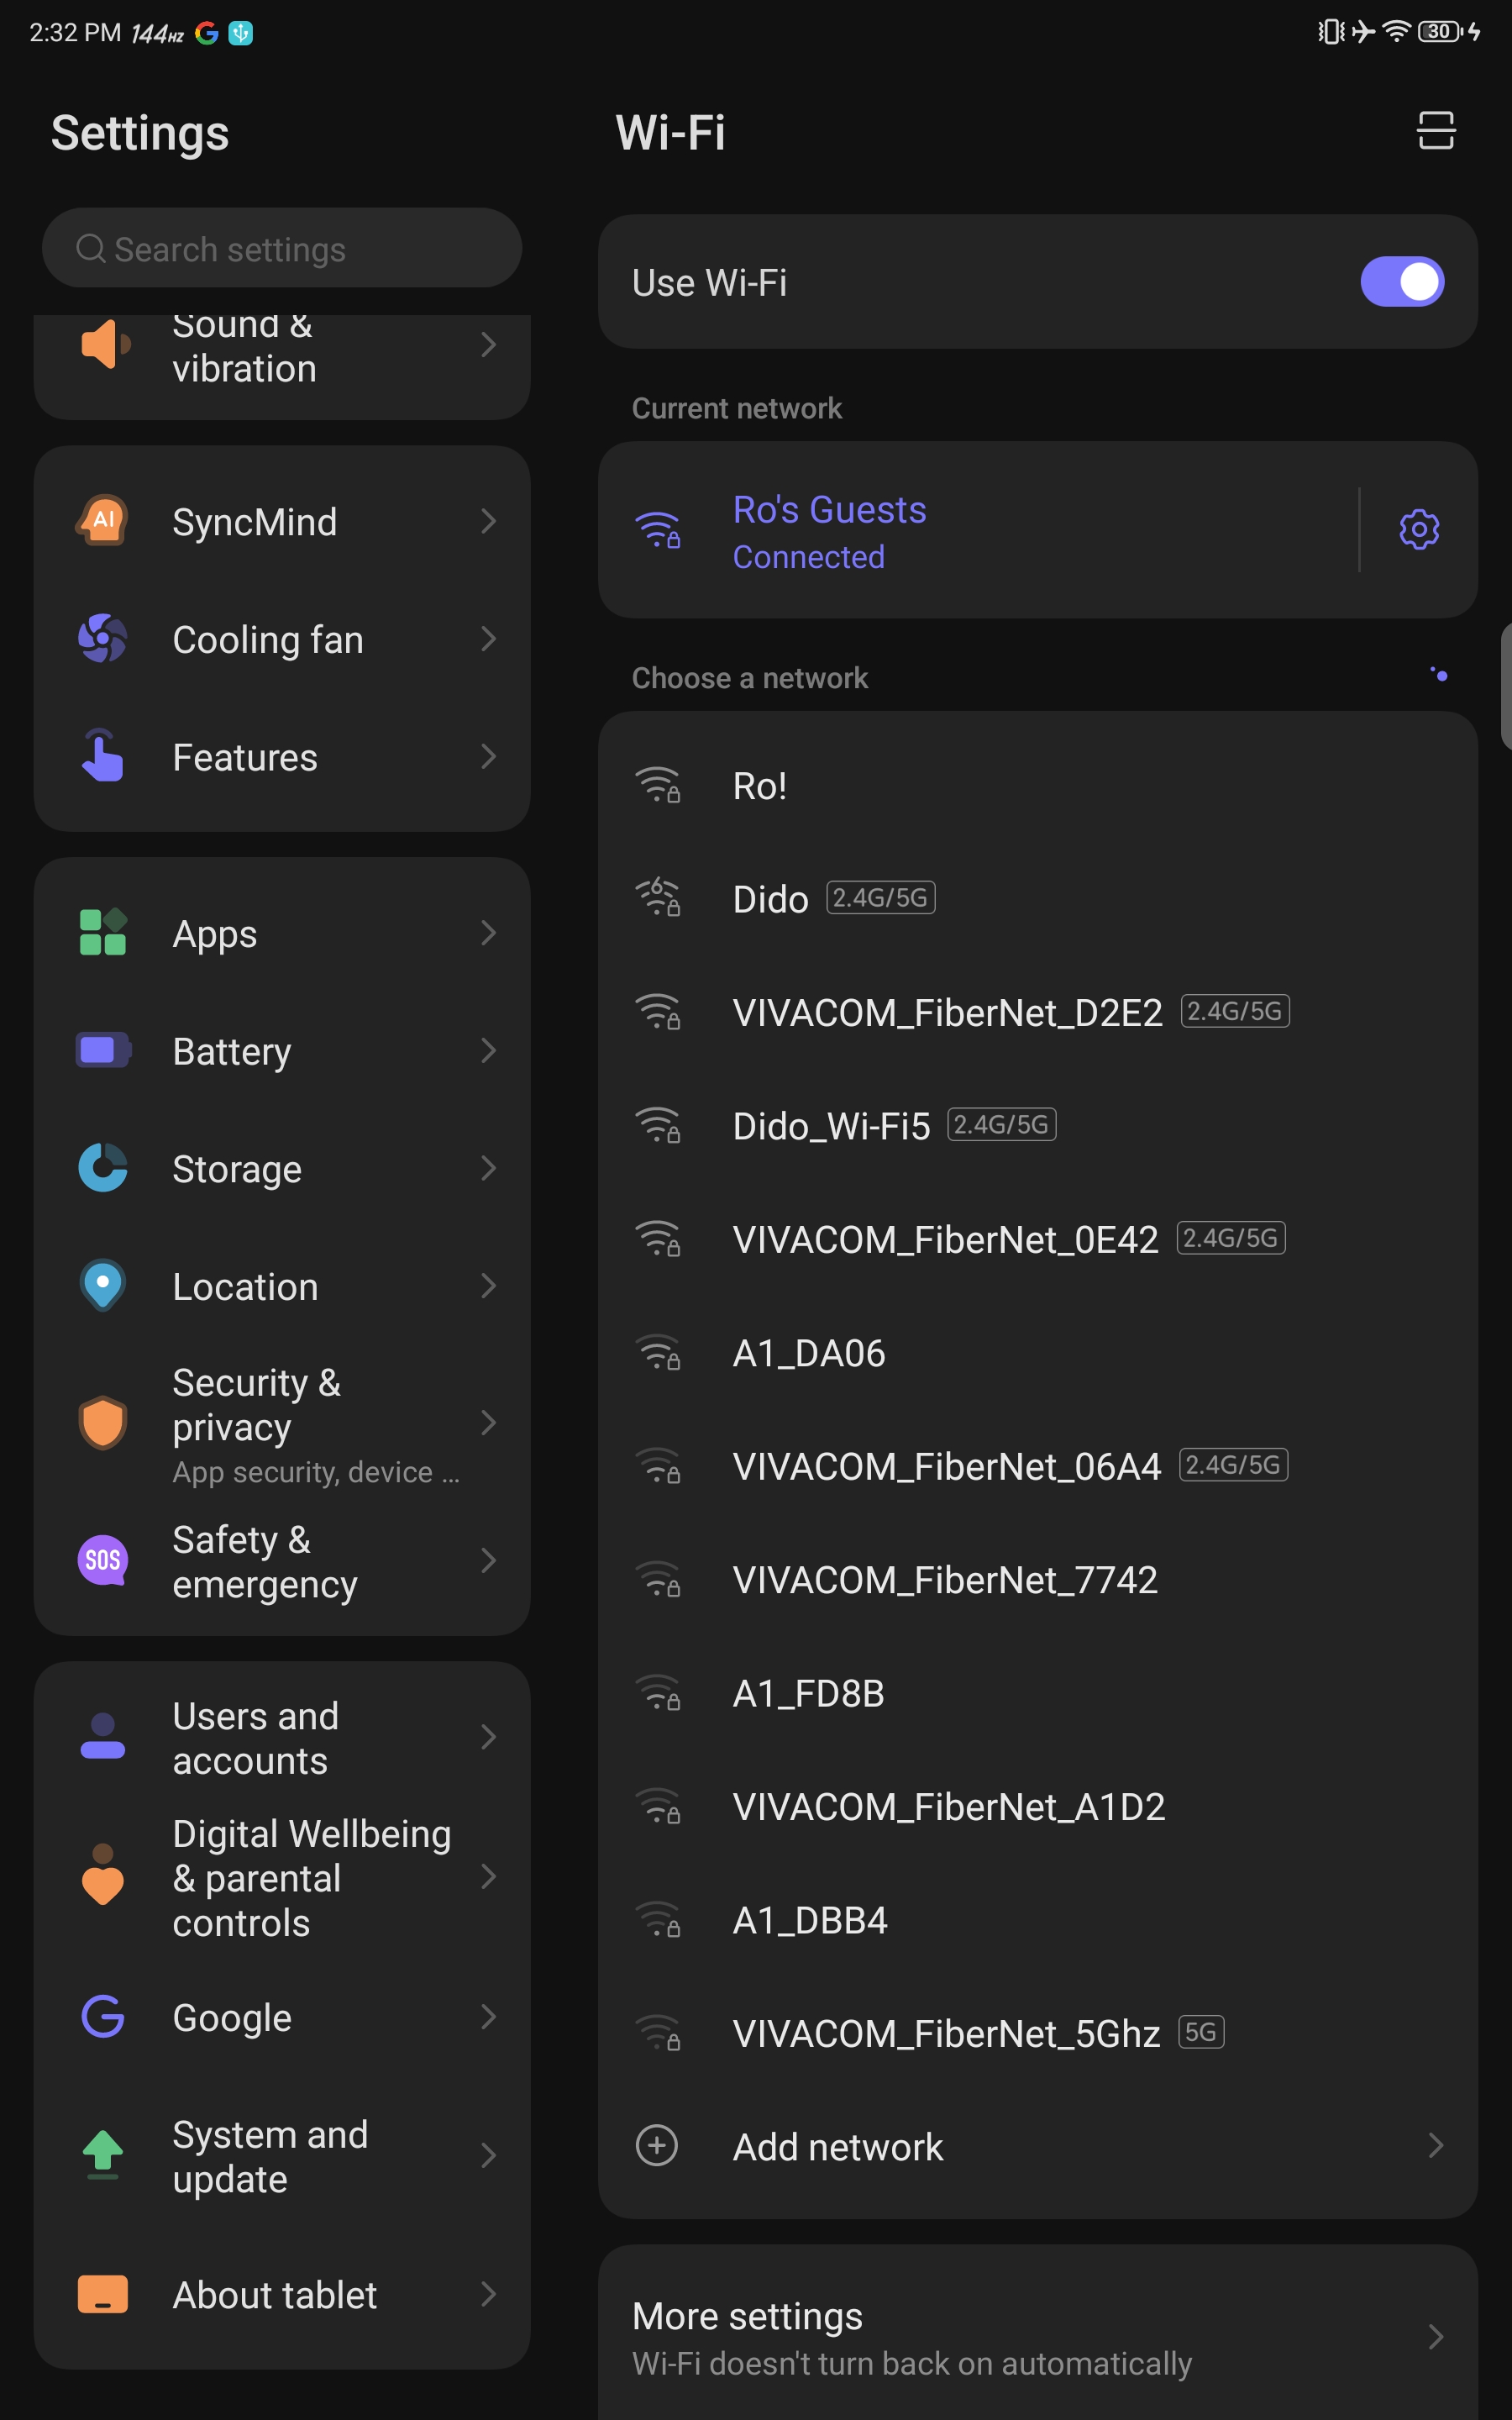Image resolution: width=1512 pixels, height=2420 pixels.
Task: Connect to VIVACOM_FiberNet_06A4 network
Action: (1038, 1466)
